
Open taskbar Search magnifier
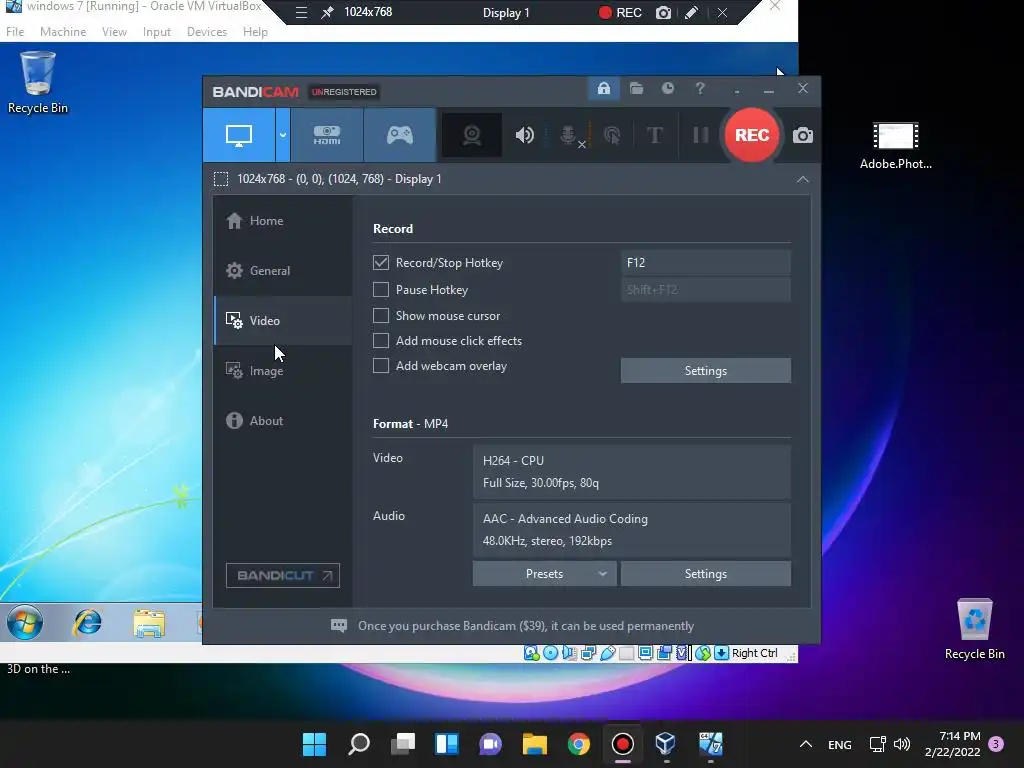(x=359, y=744)
